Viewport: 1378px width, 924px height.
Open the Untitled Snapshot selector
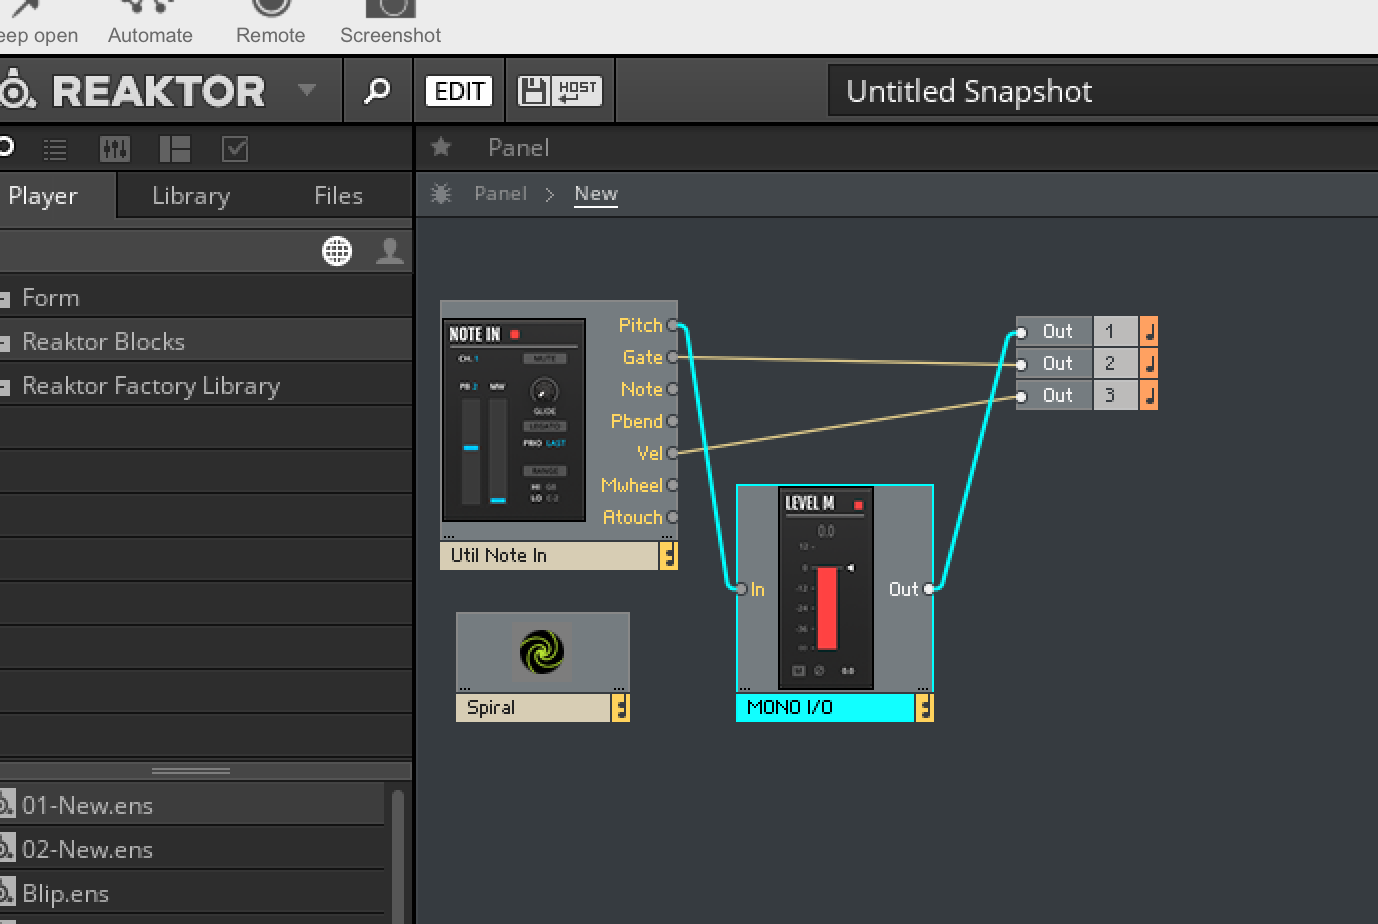coord(1103,92)
